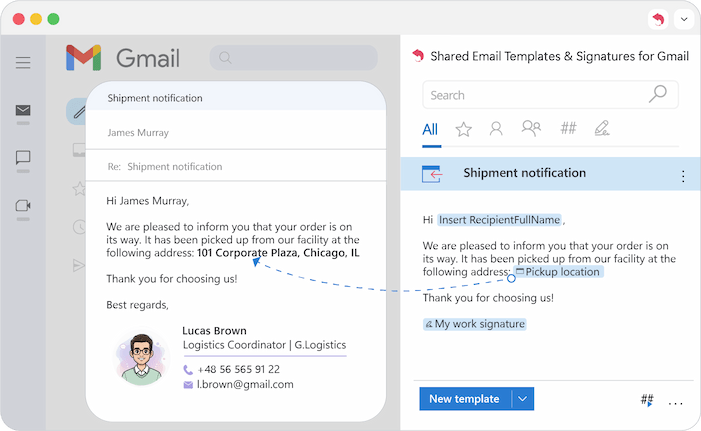Click the Insert RecipientFullName macro
This screenshot has height=431, width=701.
[x=499, y=220]
